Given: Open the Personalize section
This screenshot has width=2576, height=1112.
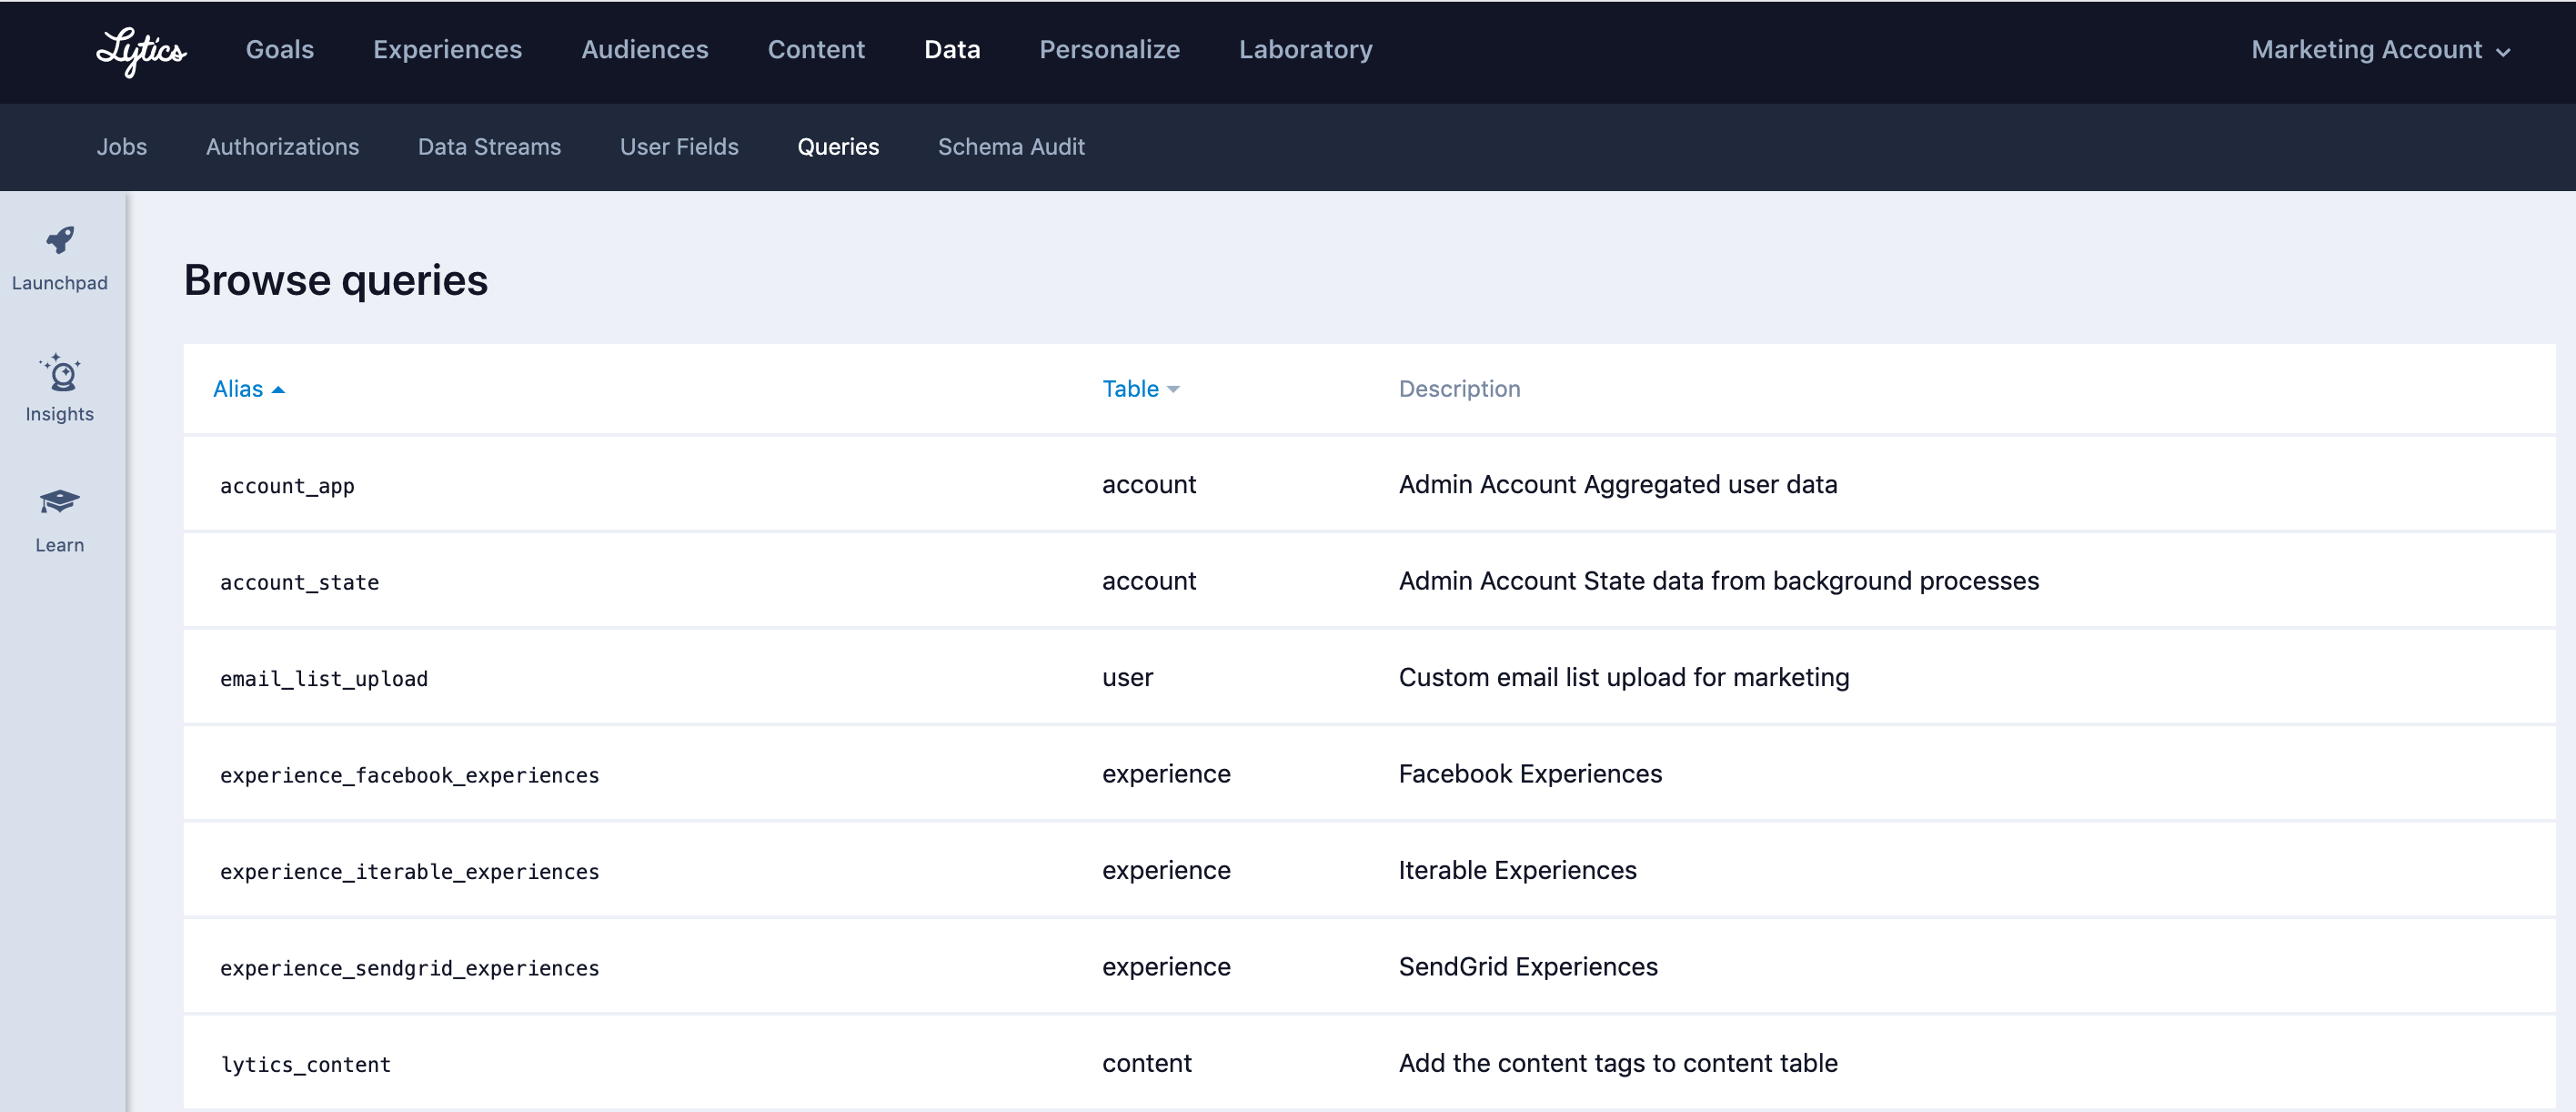Looking at the screenshot, I should (1109, 49).
